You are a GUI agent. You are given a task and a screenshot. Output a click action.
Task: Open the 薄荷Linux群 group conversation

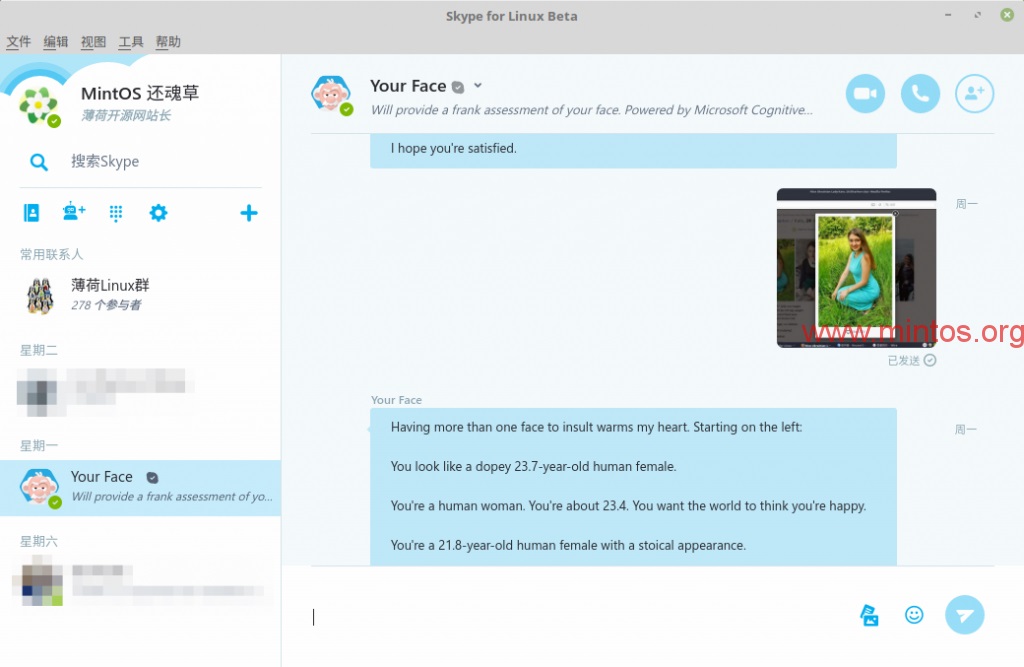(140, 295)
